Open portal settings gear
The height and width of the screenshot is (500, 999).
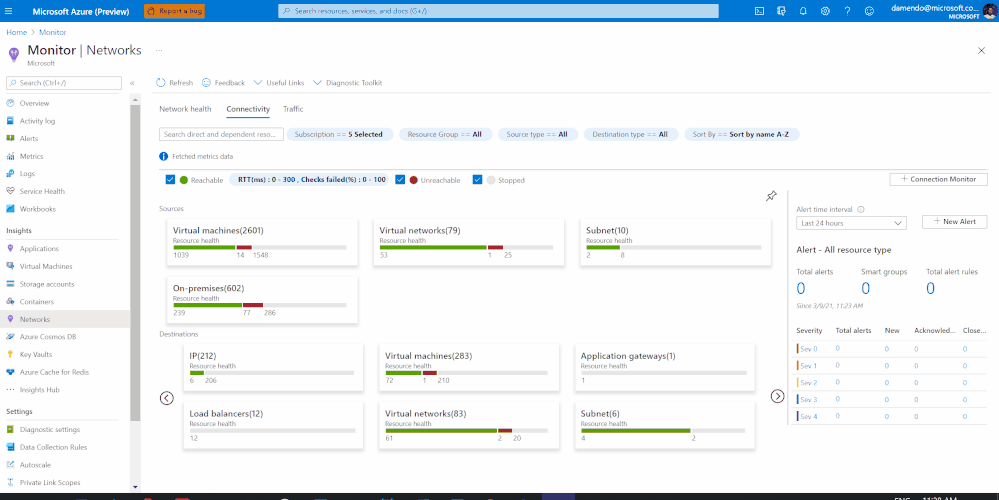pyautogui.click(x=825, y=11)
